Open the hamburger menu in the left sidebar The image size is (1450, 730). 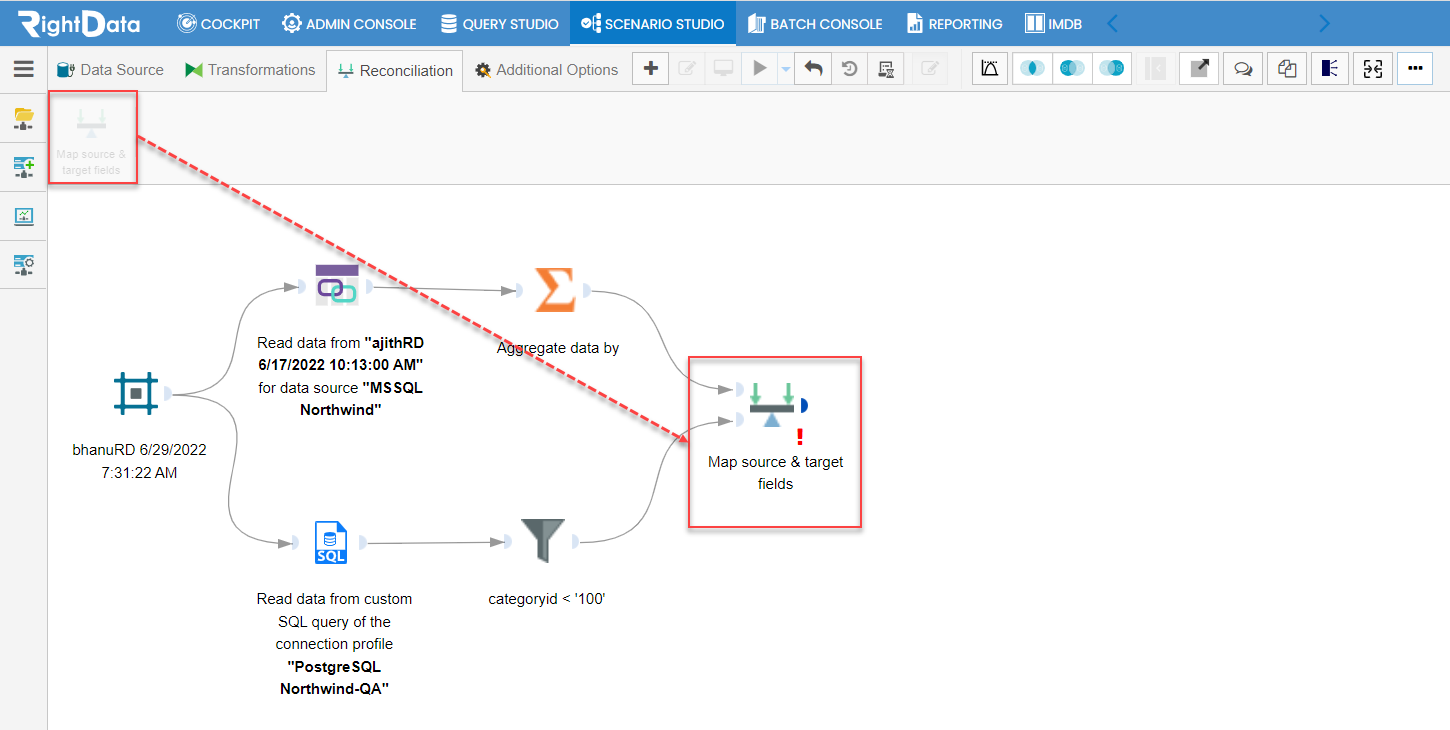[x=23, y=69]
